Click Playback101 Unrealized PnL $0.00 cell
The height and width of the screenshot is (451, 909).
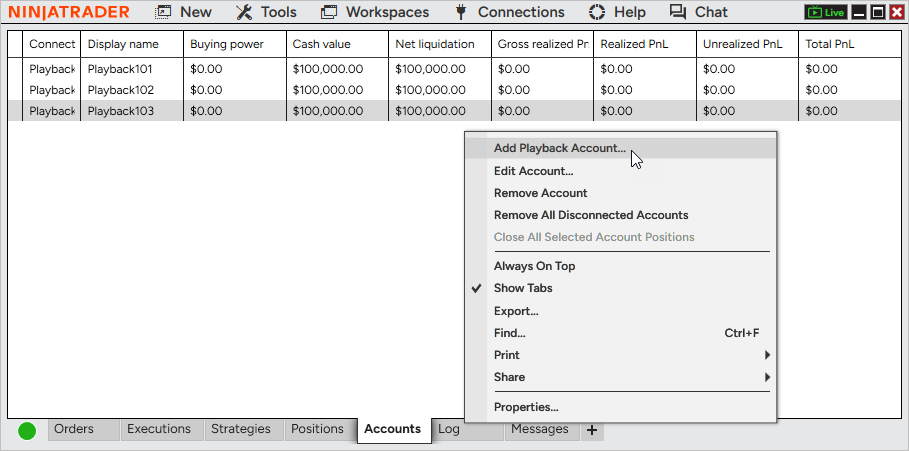747,69
